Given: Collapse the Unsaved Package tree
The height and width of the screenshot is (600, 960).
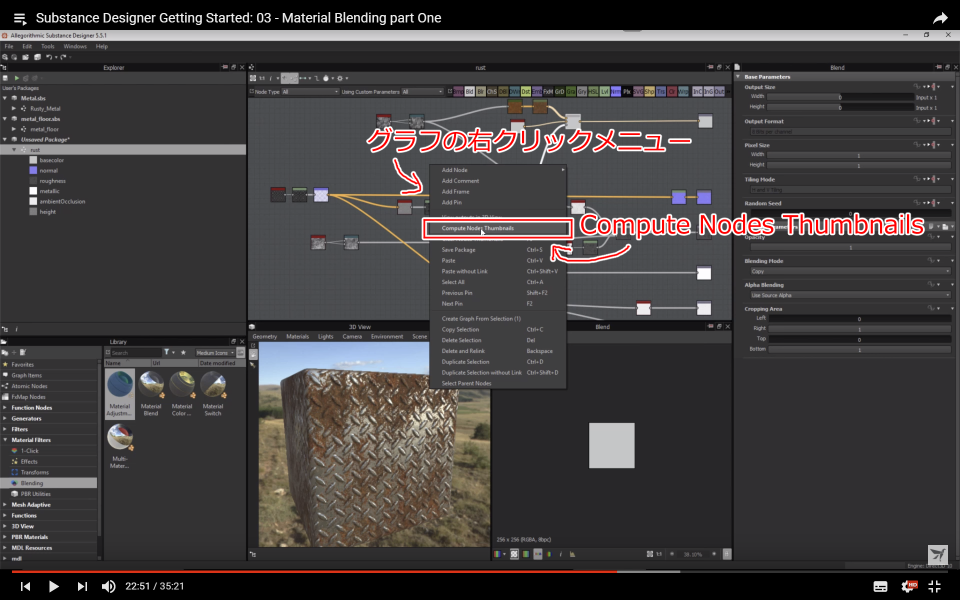Looking at the screenshot, I should [x=6, y=140].
